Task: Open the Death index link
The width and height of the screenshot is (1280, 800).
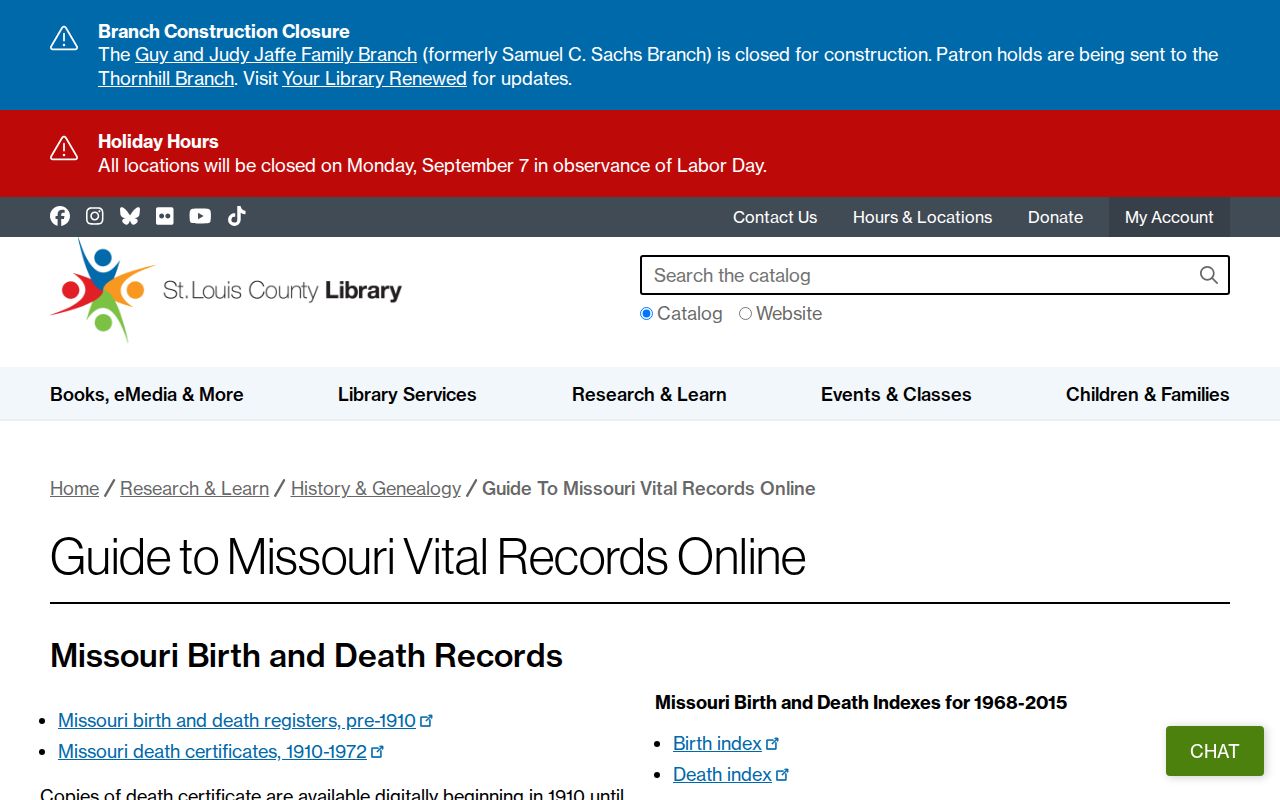Action: coord(722,774)
